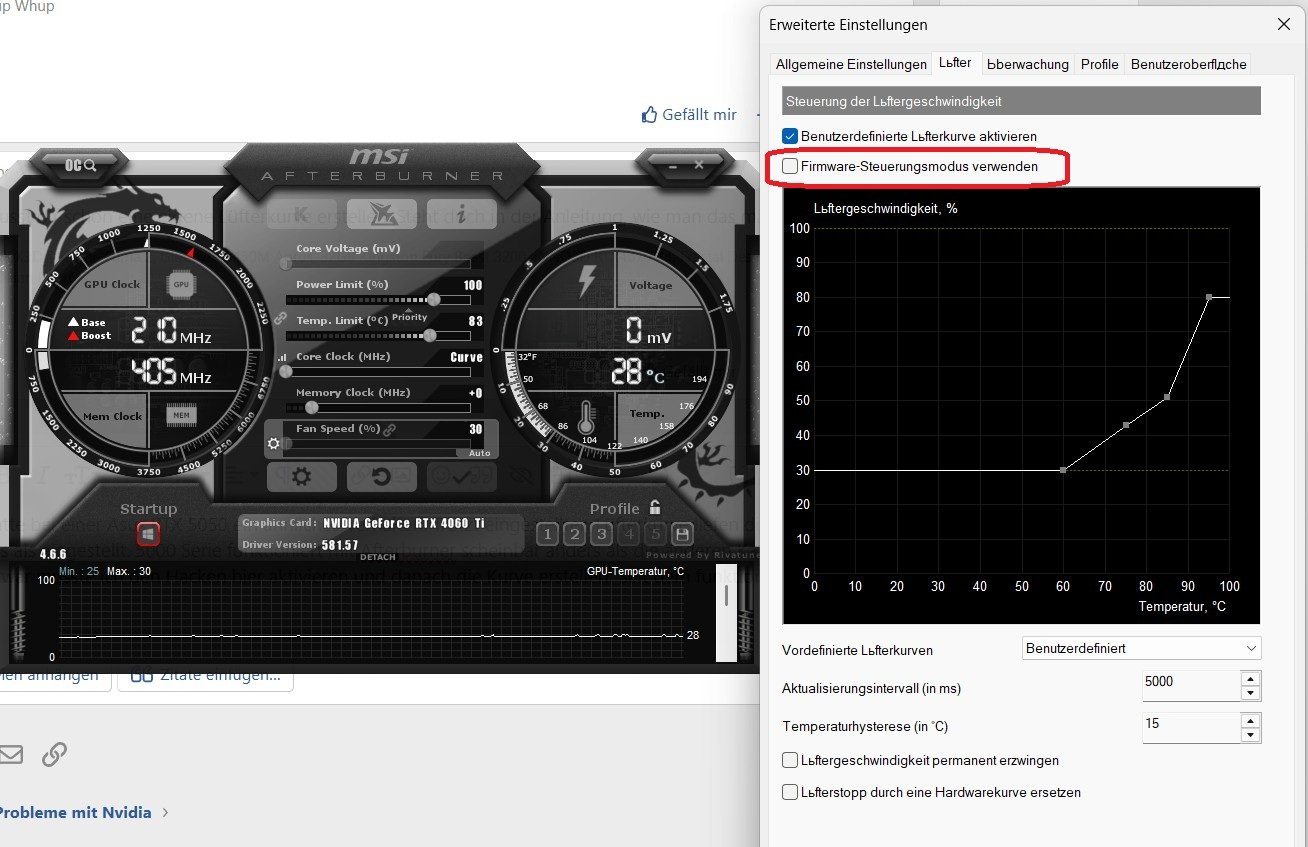Increase Aktualisierungsintervall with up arrow
The image size is (1308, 847).
pos(1250,677)
